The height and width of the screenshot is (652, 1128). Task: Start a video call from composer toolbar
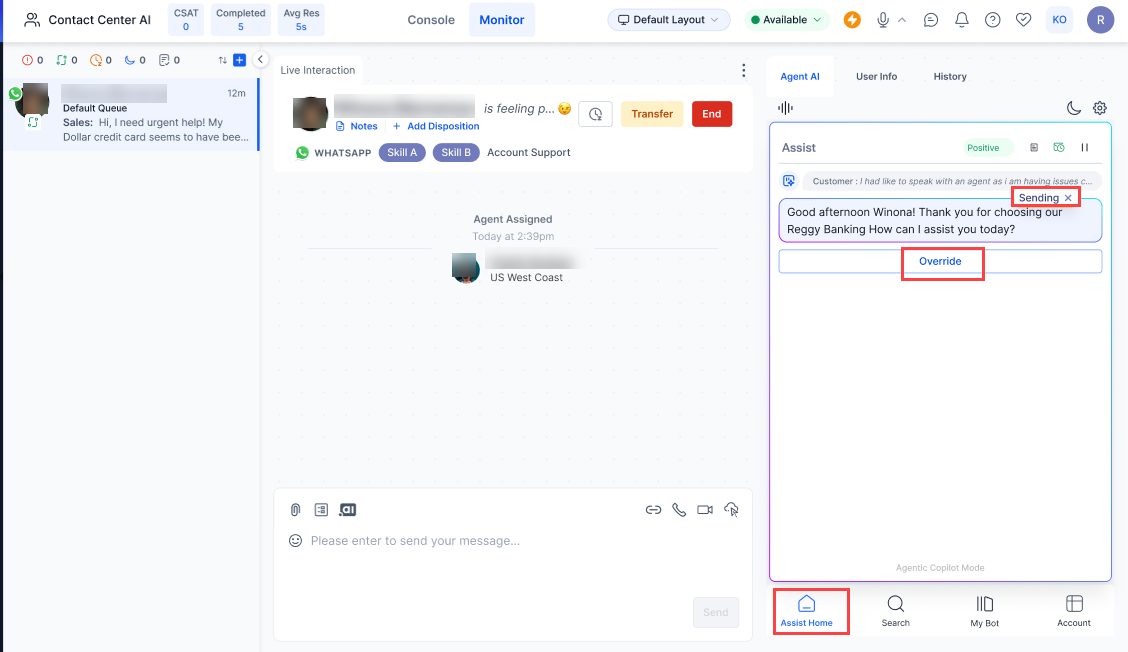705,510
